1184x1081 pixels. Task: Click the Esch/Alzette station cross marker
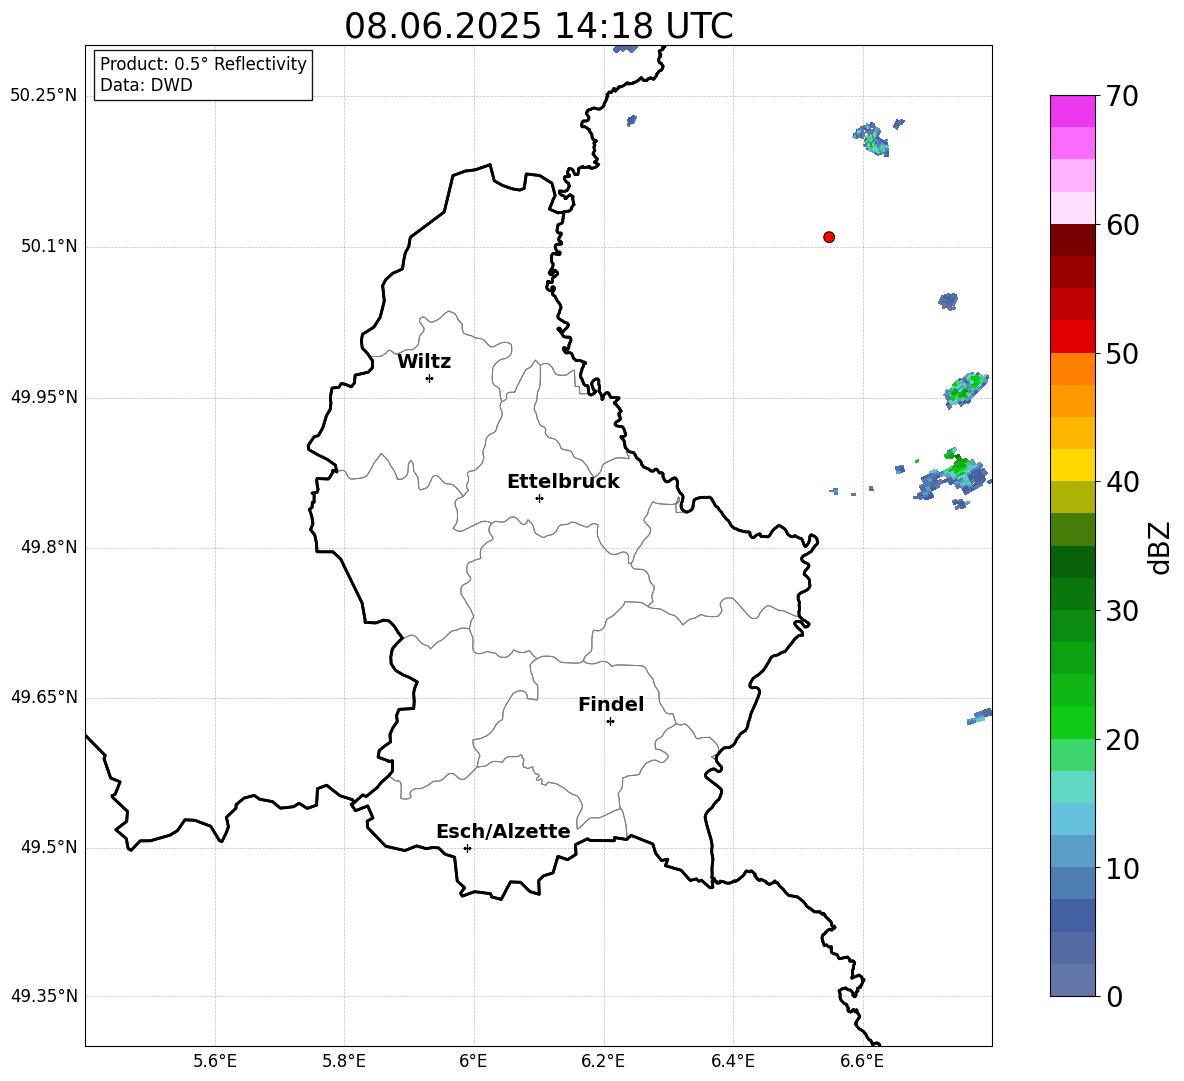(x=467, y=848)
